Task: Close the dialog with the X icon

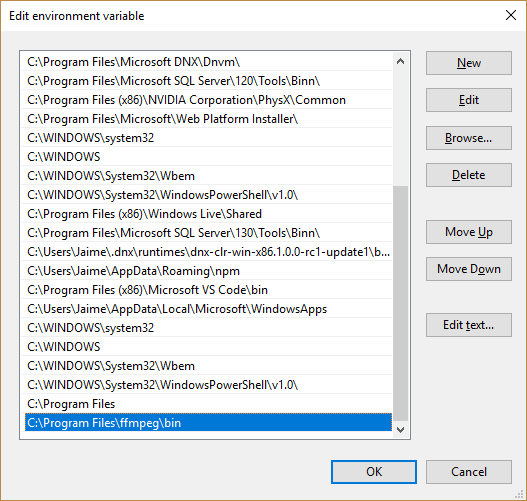Action: click(511, 15)
